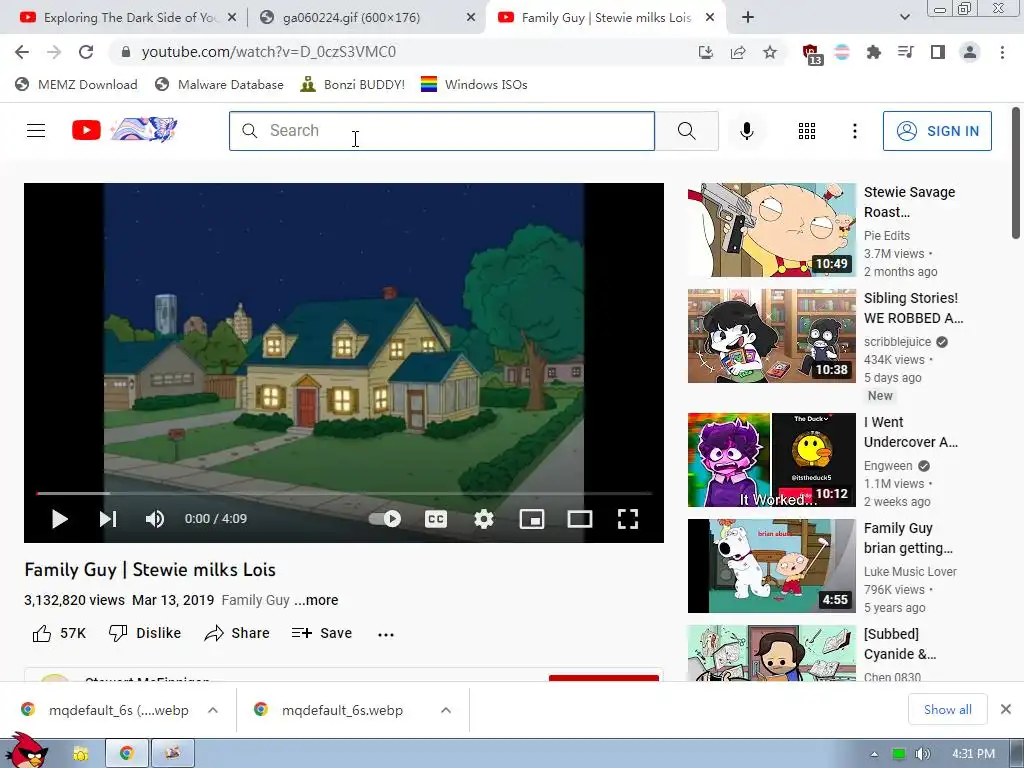Click the address bar URL
Image resolution: width=1024 pixels, height=768 pixels.
[x=268, y=52]
